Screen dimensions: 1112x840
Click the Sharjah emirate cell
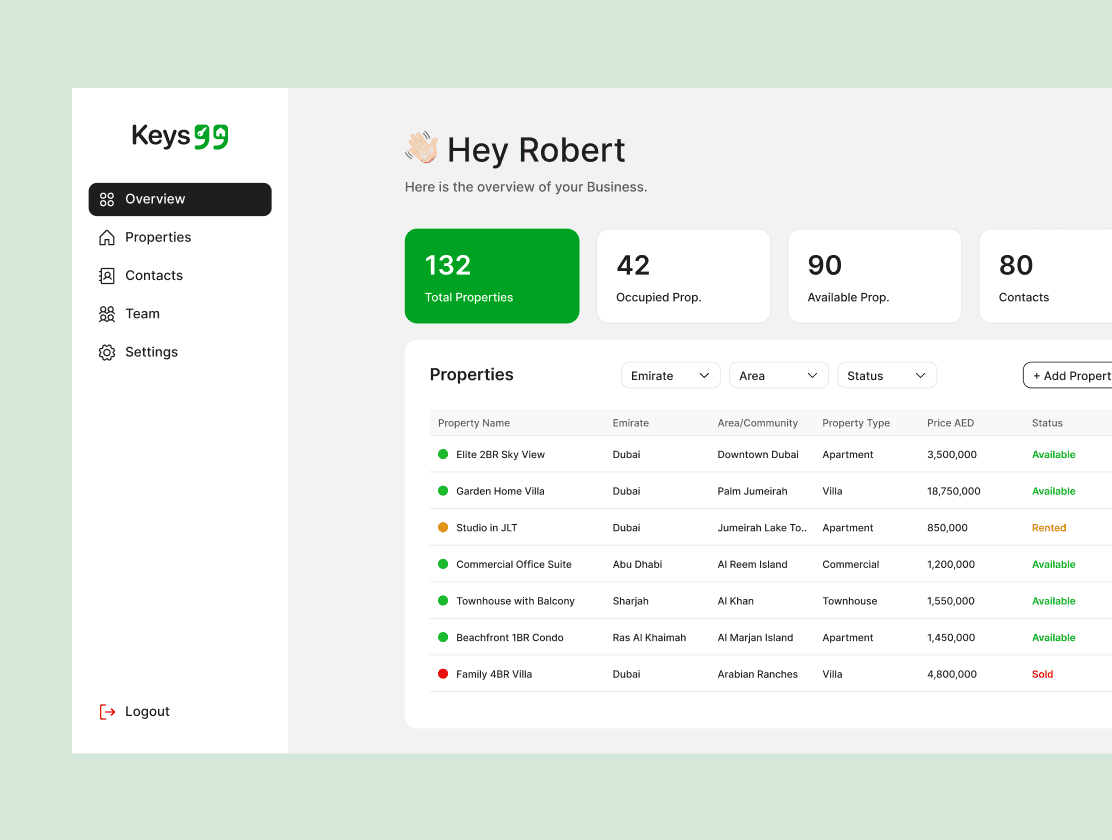pos(630,601)
